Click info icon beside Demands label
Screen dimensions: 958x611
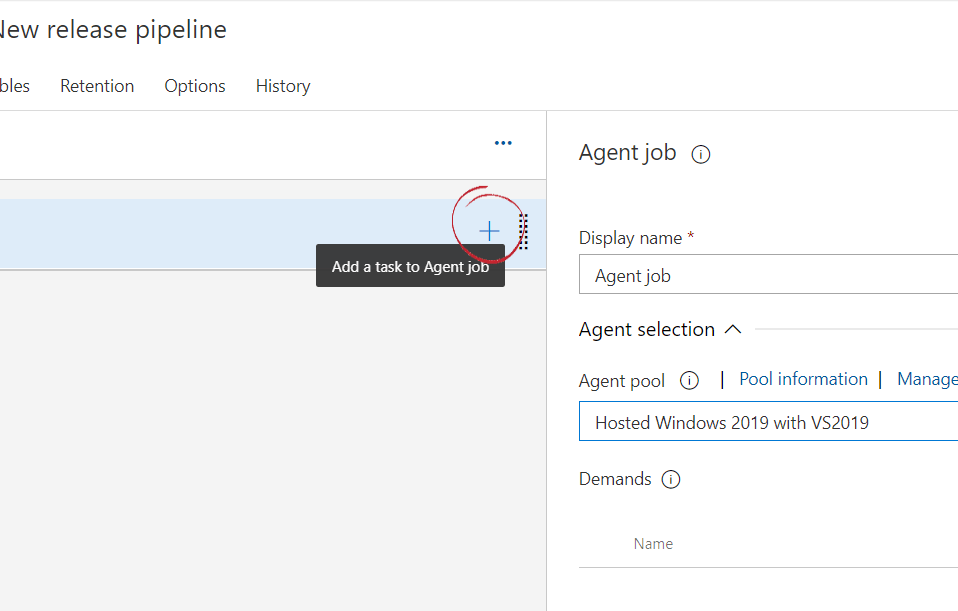671,479
